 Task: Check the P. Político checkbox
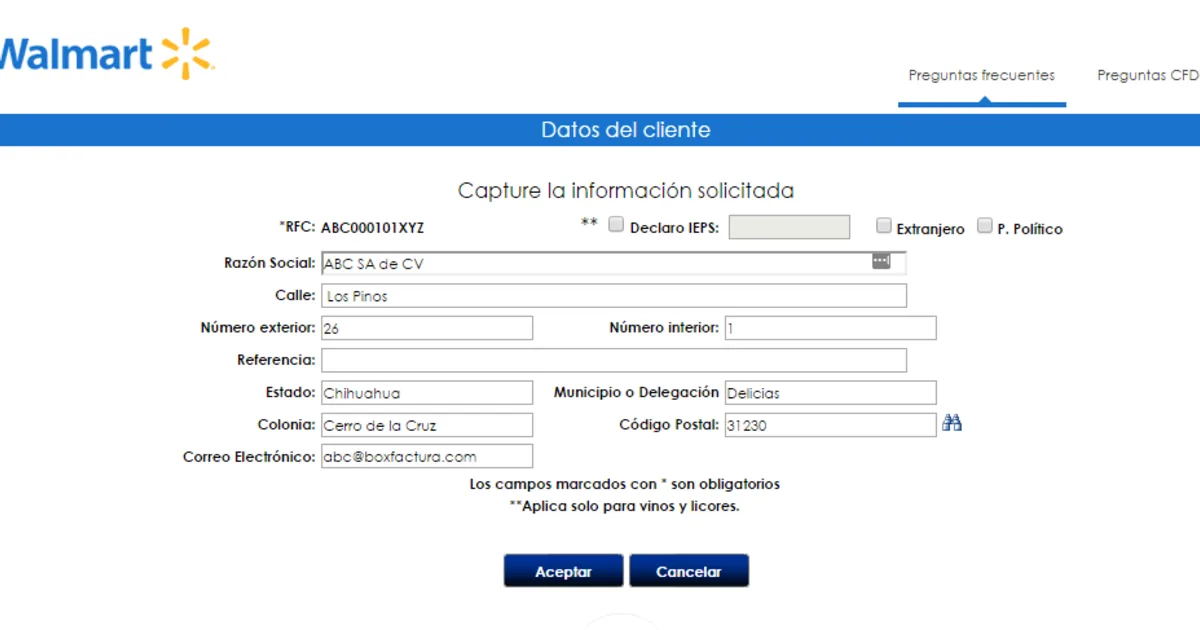[x=985, y=226]
